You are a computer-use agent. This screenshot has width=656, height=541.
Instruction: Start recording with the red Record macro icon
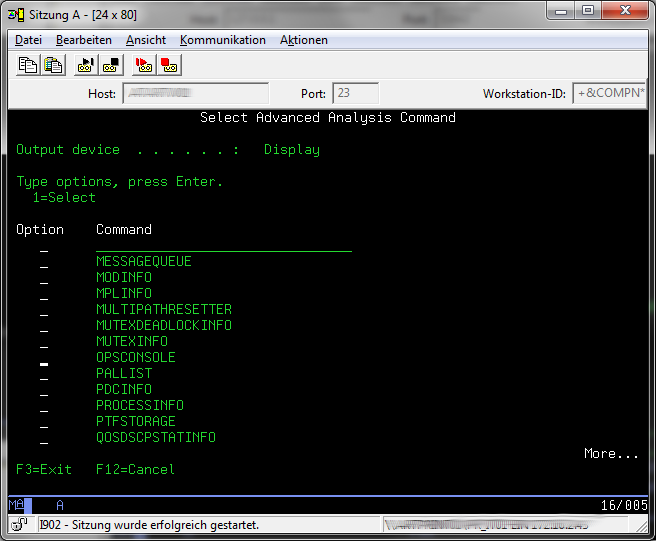click(143, 65)
